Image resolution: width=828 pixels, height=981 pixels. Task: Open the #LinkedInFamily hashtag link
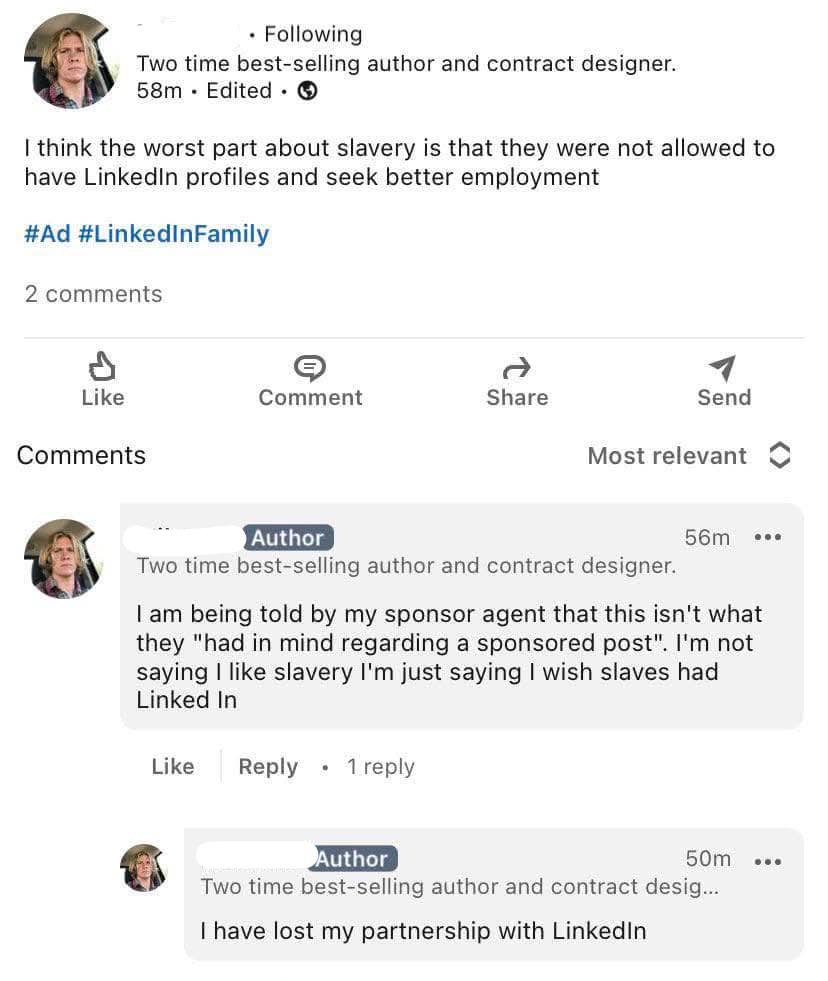(173, 234)
